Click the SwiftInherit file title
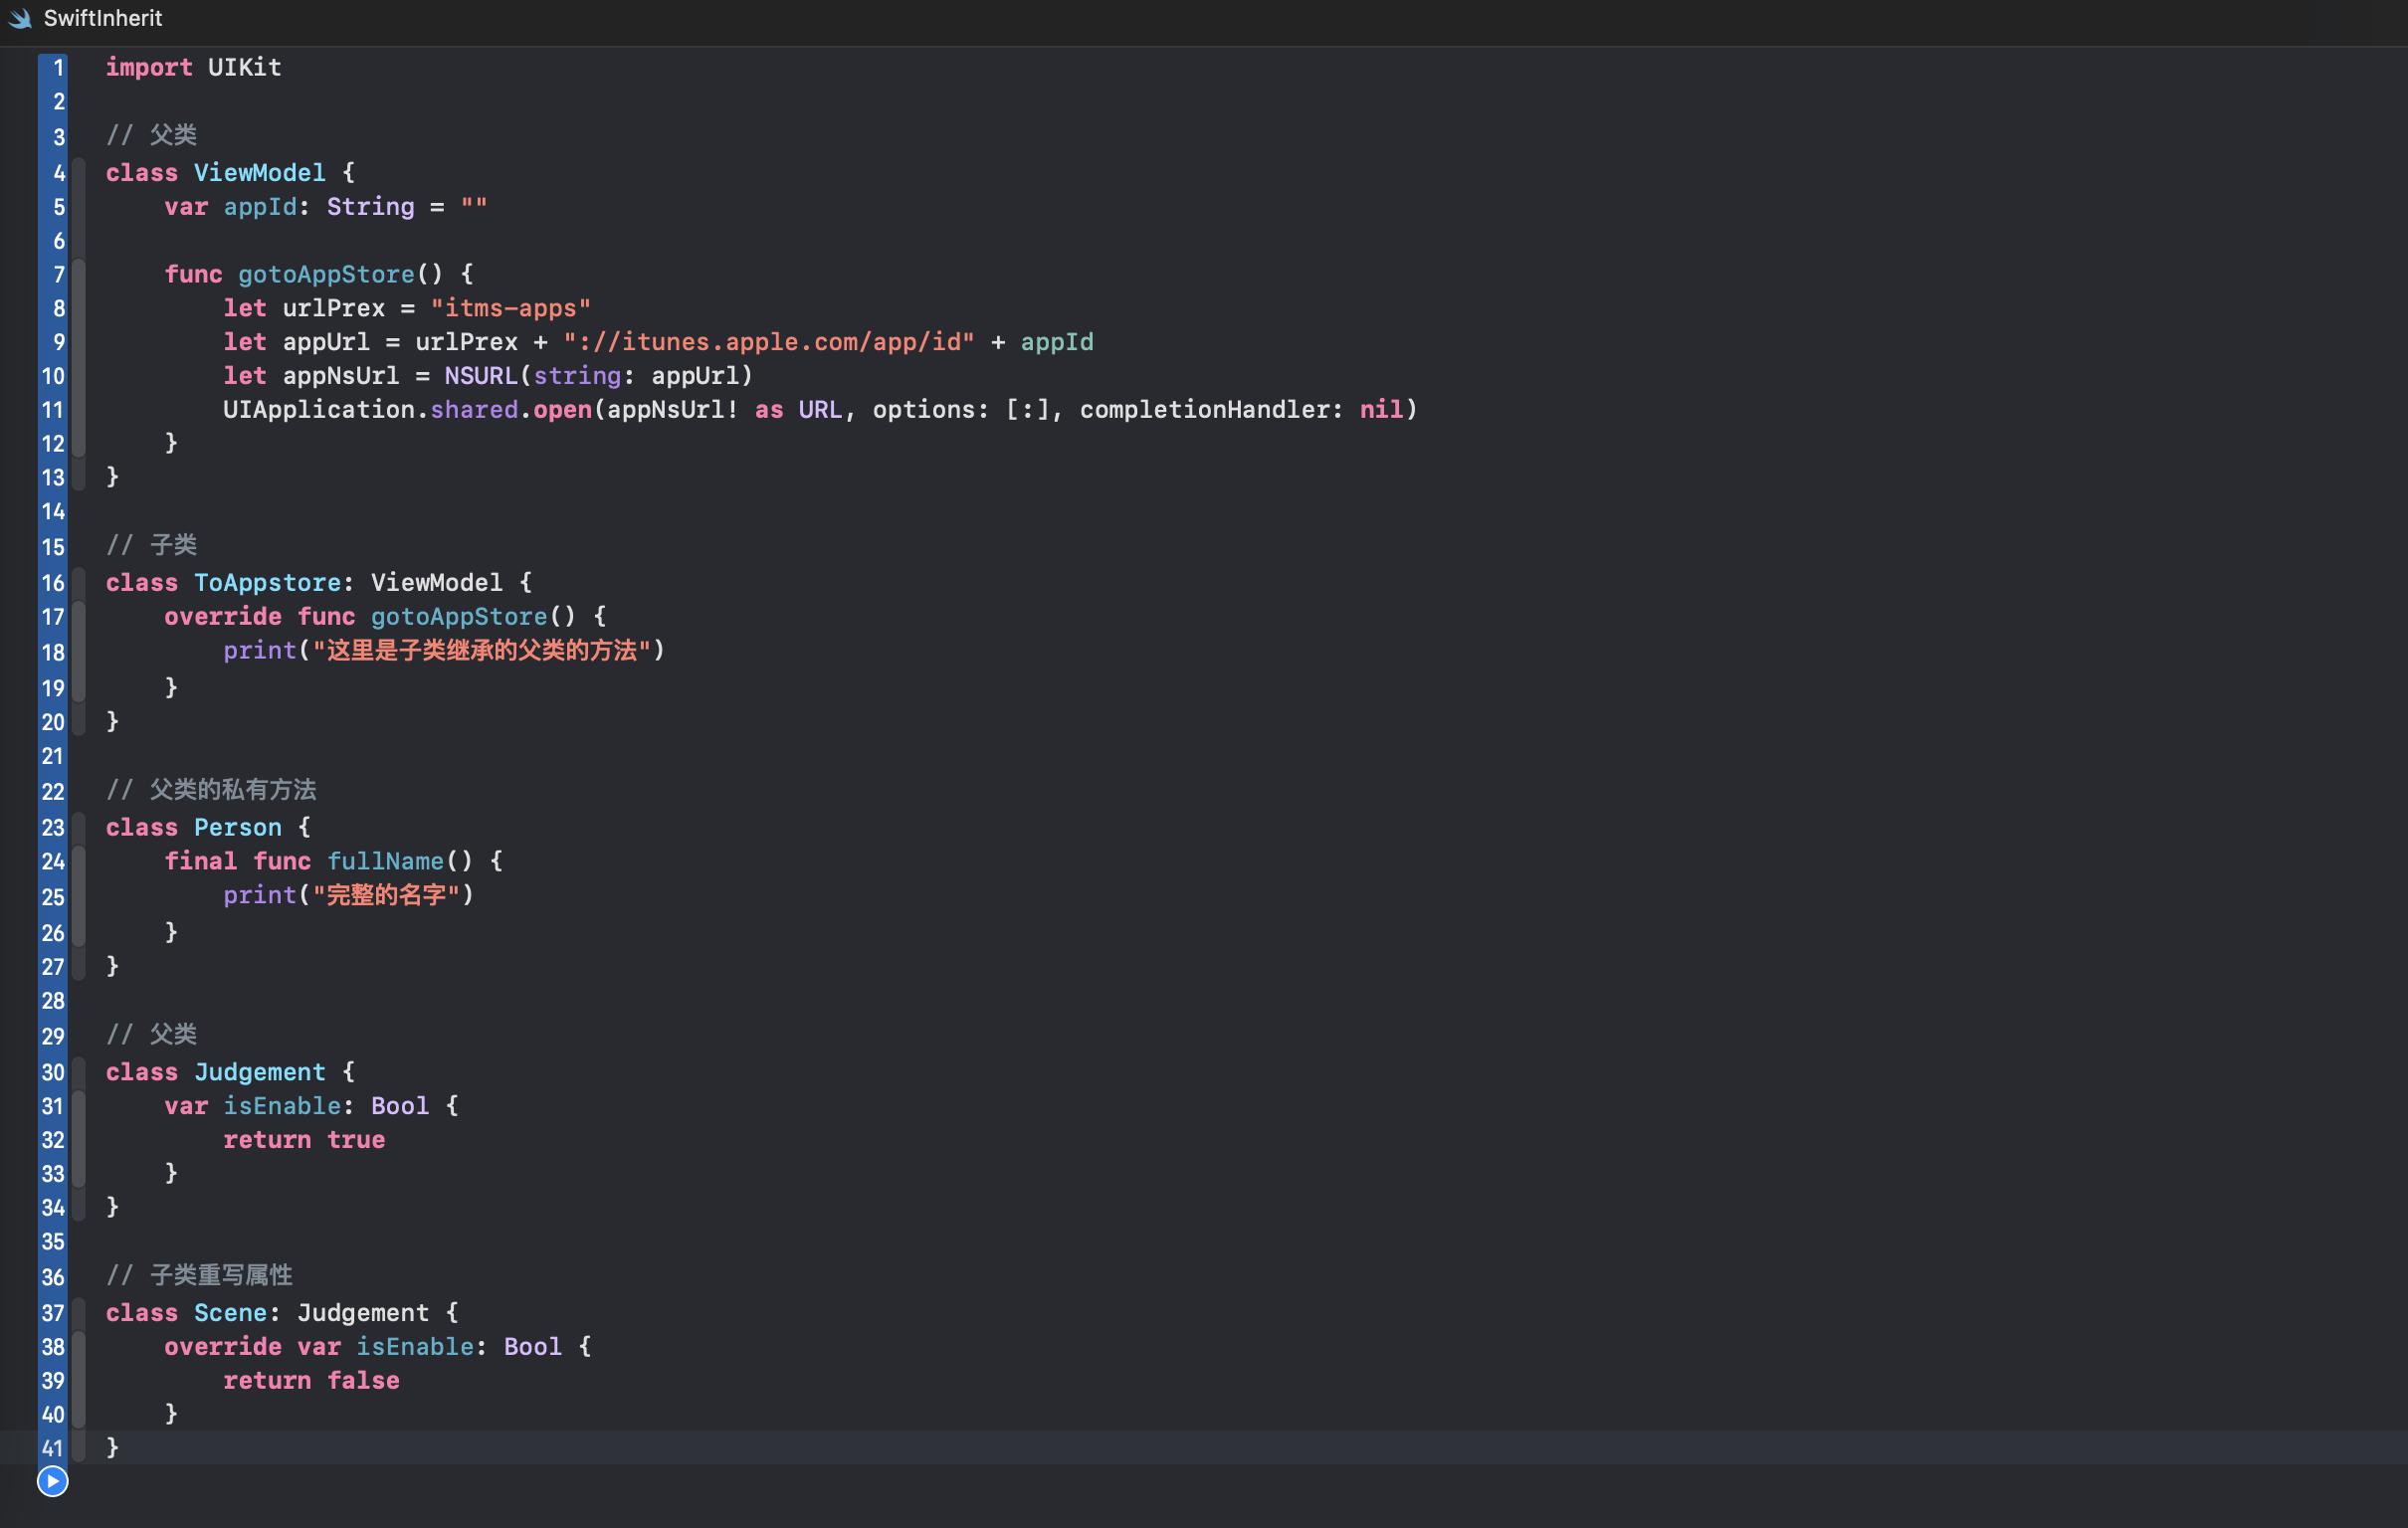The height and width of the screenshot is (1528, 2408). point(102,18)
